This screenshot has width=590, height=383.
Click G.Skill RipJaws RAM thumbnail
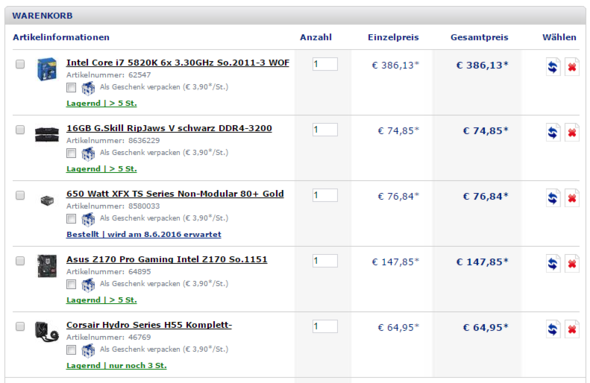pyautogui.click(x=47, y=134)
